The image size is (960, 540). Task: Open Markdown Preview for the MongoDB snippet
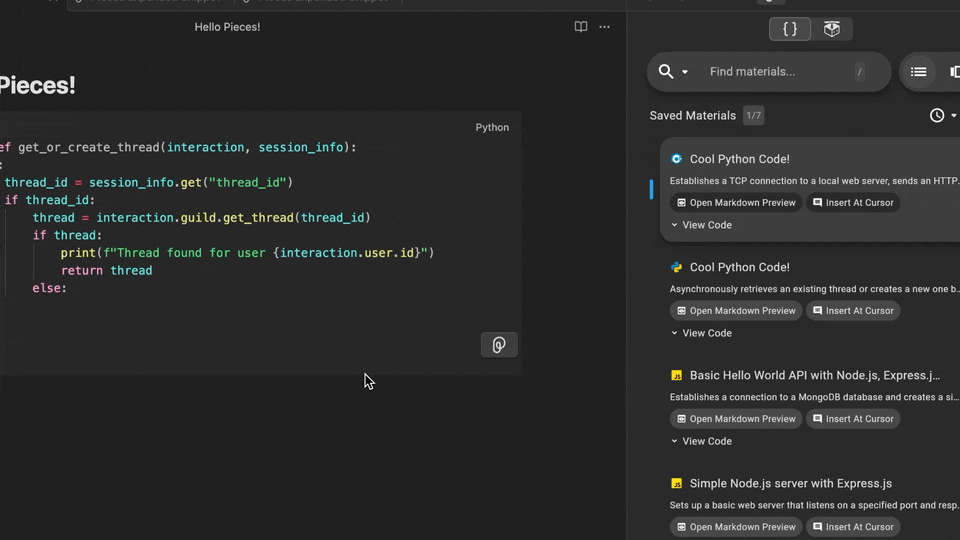[736, 419]
